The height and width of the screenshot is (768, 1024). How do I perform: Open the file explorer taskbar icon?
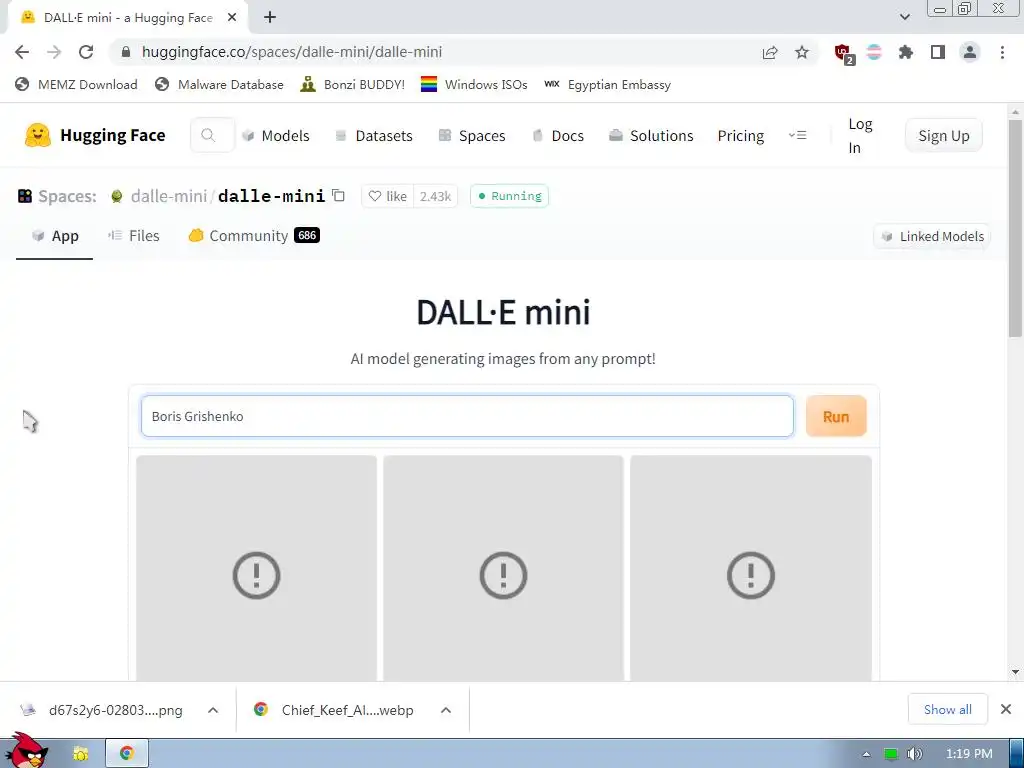pos(81,754)
